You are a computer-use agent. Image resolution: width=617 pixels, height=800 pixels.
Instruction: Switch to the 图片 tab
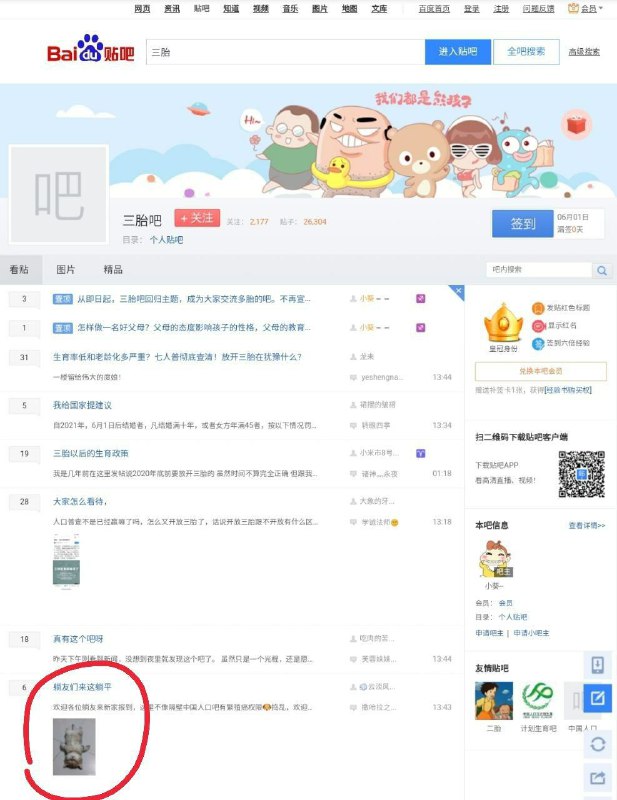pos(65,269)
